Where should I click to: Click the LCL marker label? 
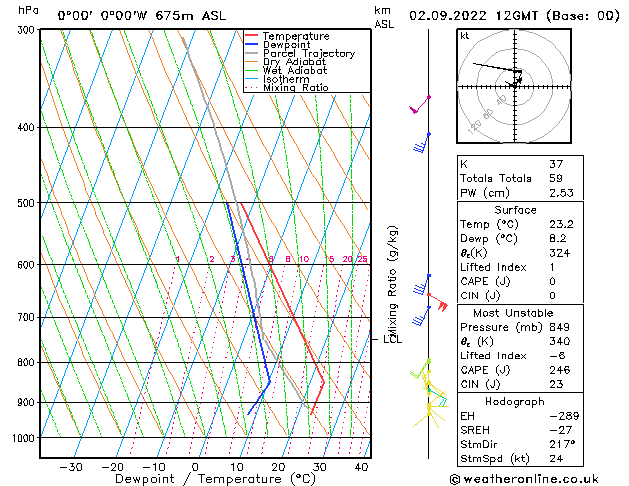(x=392, y=339)
